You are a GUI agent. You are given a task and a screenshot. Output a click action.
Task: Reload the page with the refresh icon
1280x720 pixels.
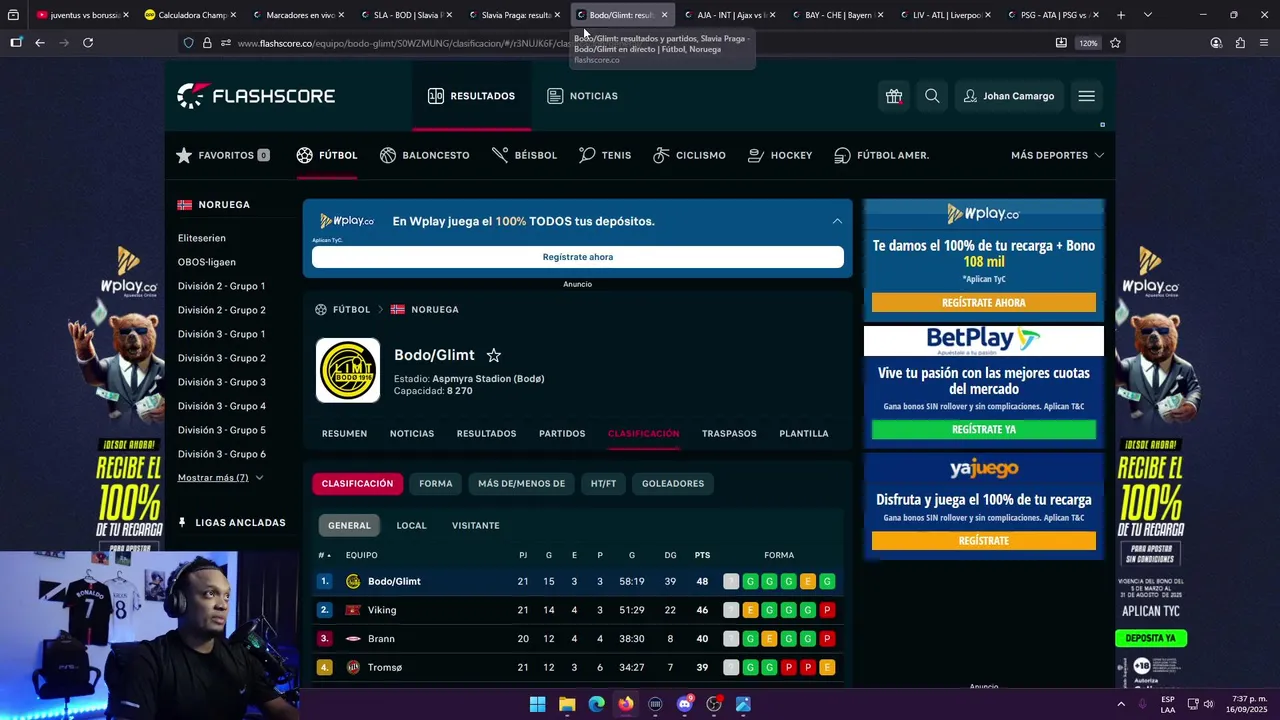pyautogui.click(x=88, y=43)
